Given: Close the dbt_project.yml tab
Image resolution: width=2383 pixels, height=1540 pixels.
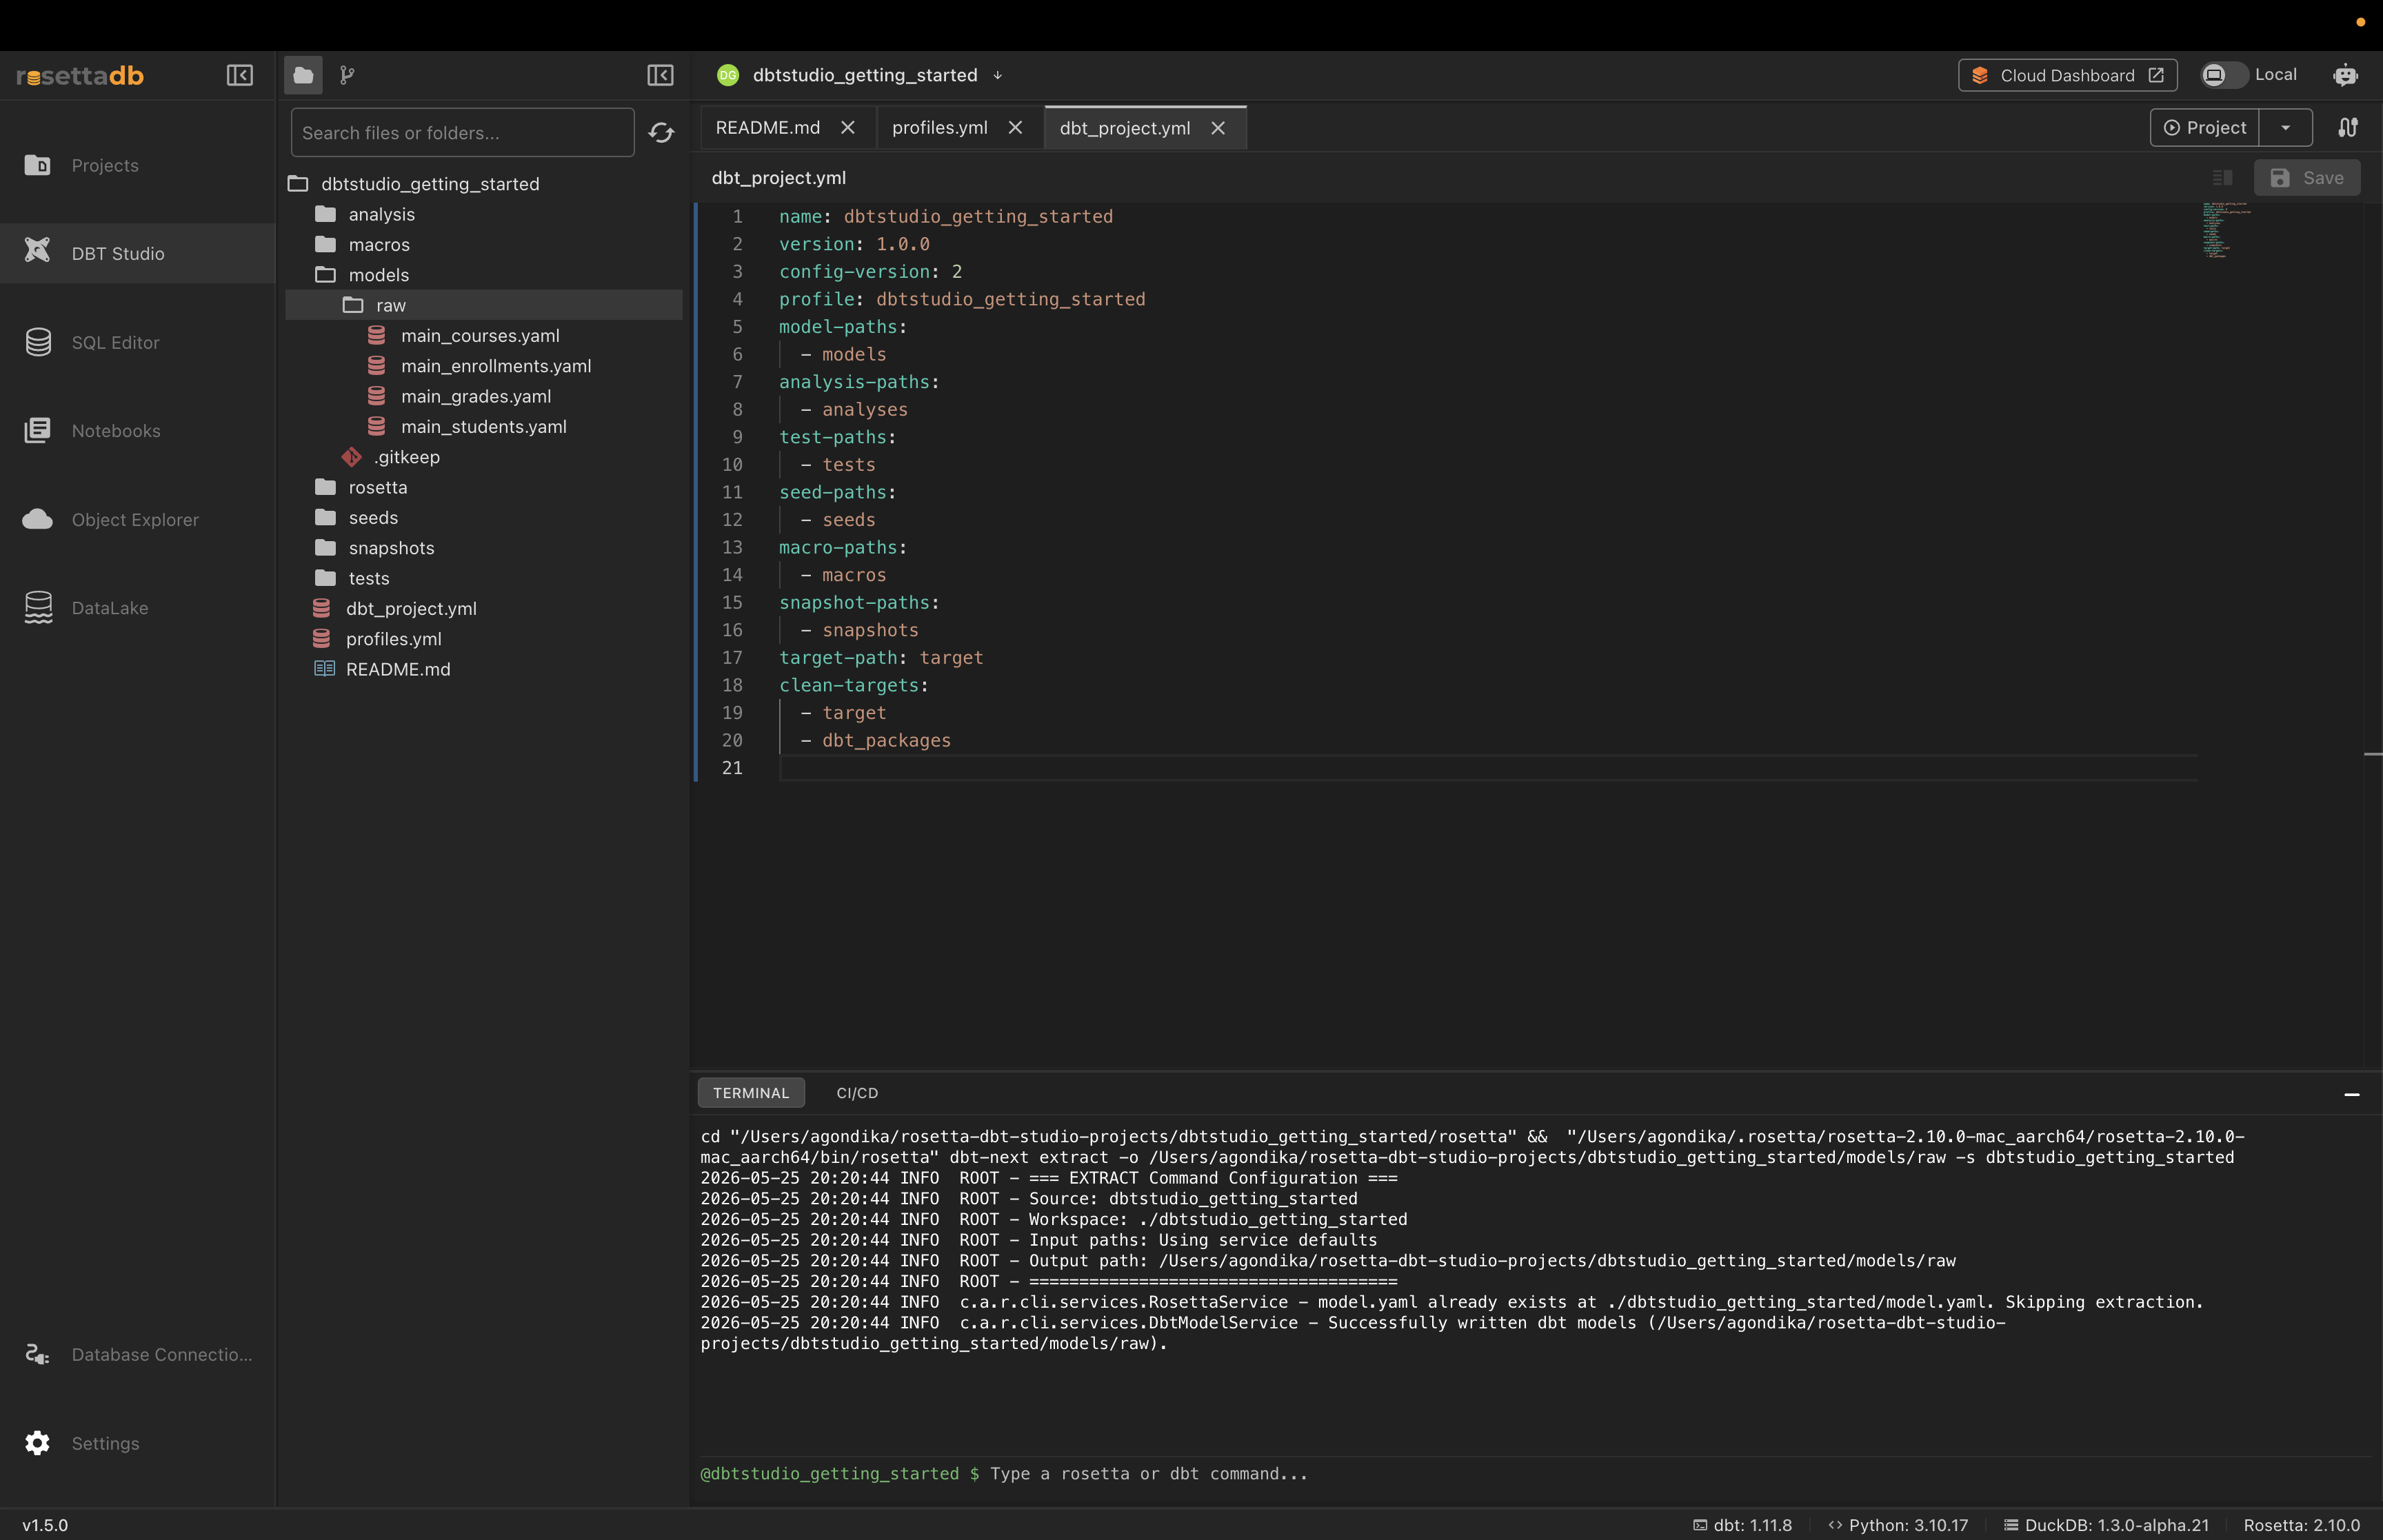Looking at the screenshot, I should (x=1218, y=128).
